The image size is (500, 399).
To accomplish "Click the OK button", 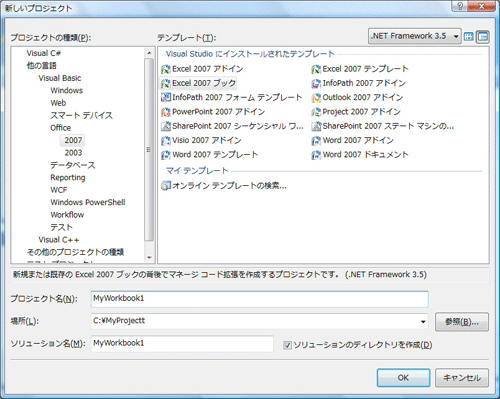I will 403,378.
